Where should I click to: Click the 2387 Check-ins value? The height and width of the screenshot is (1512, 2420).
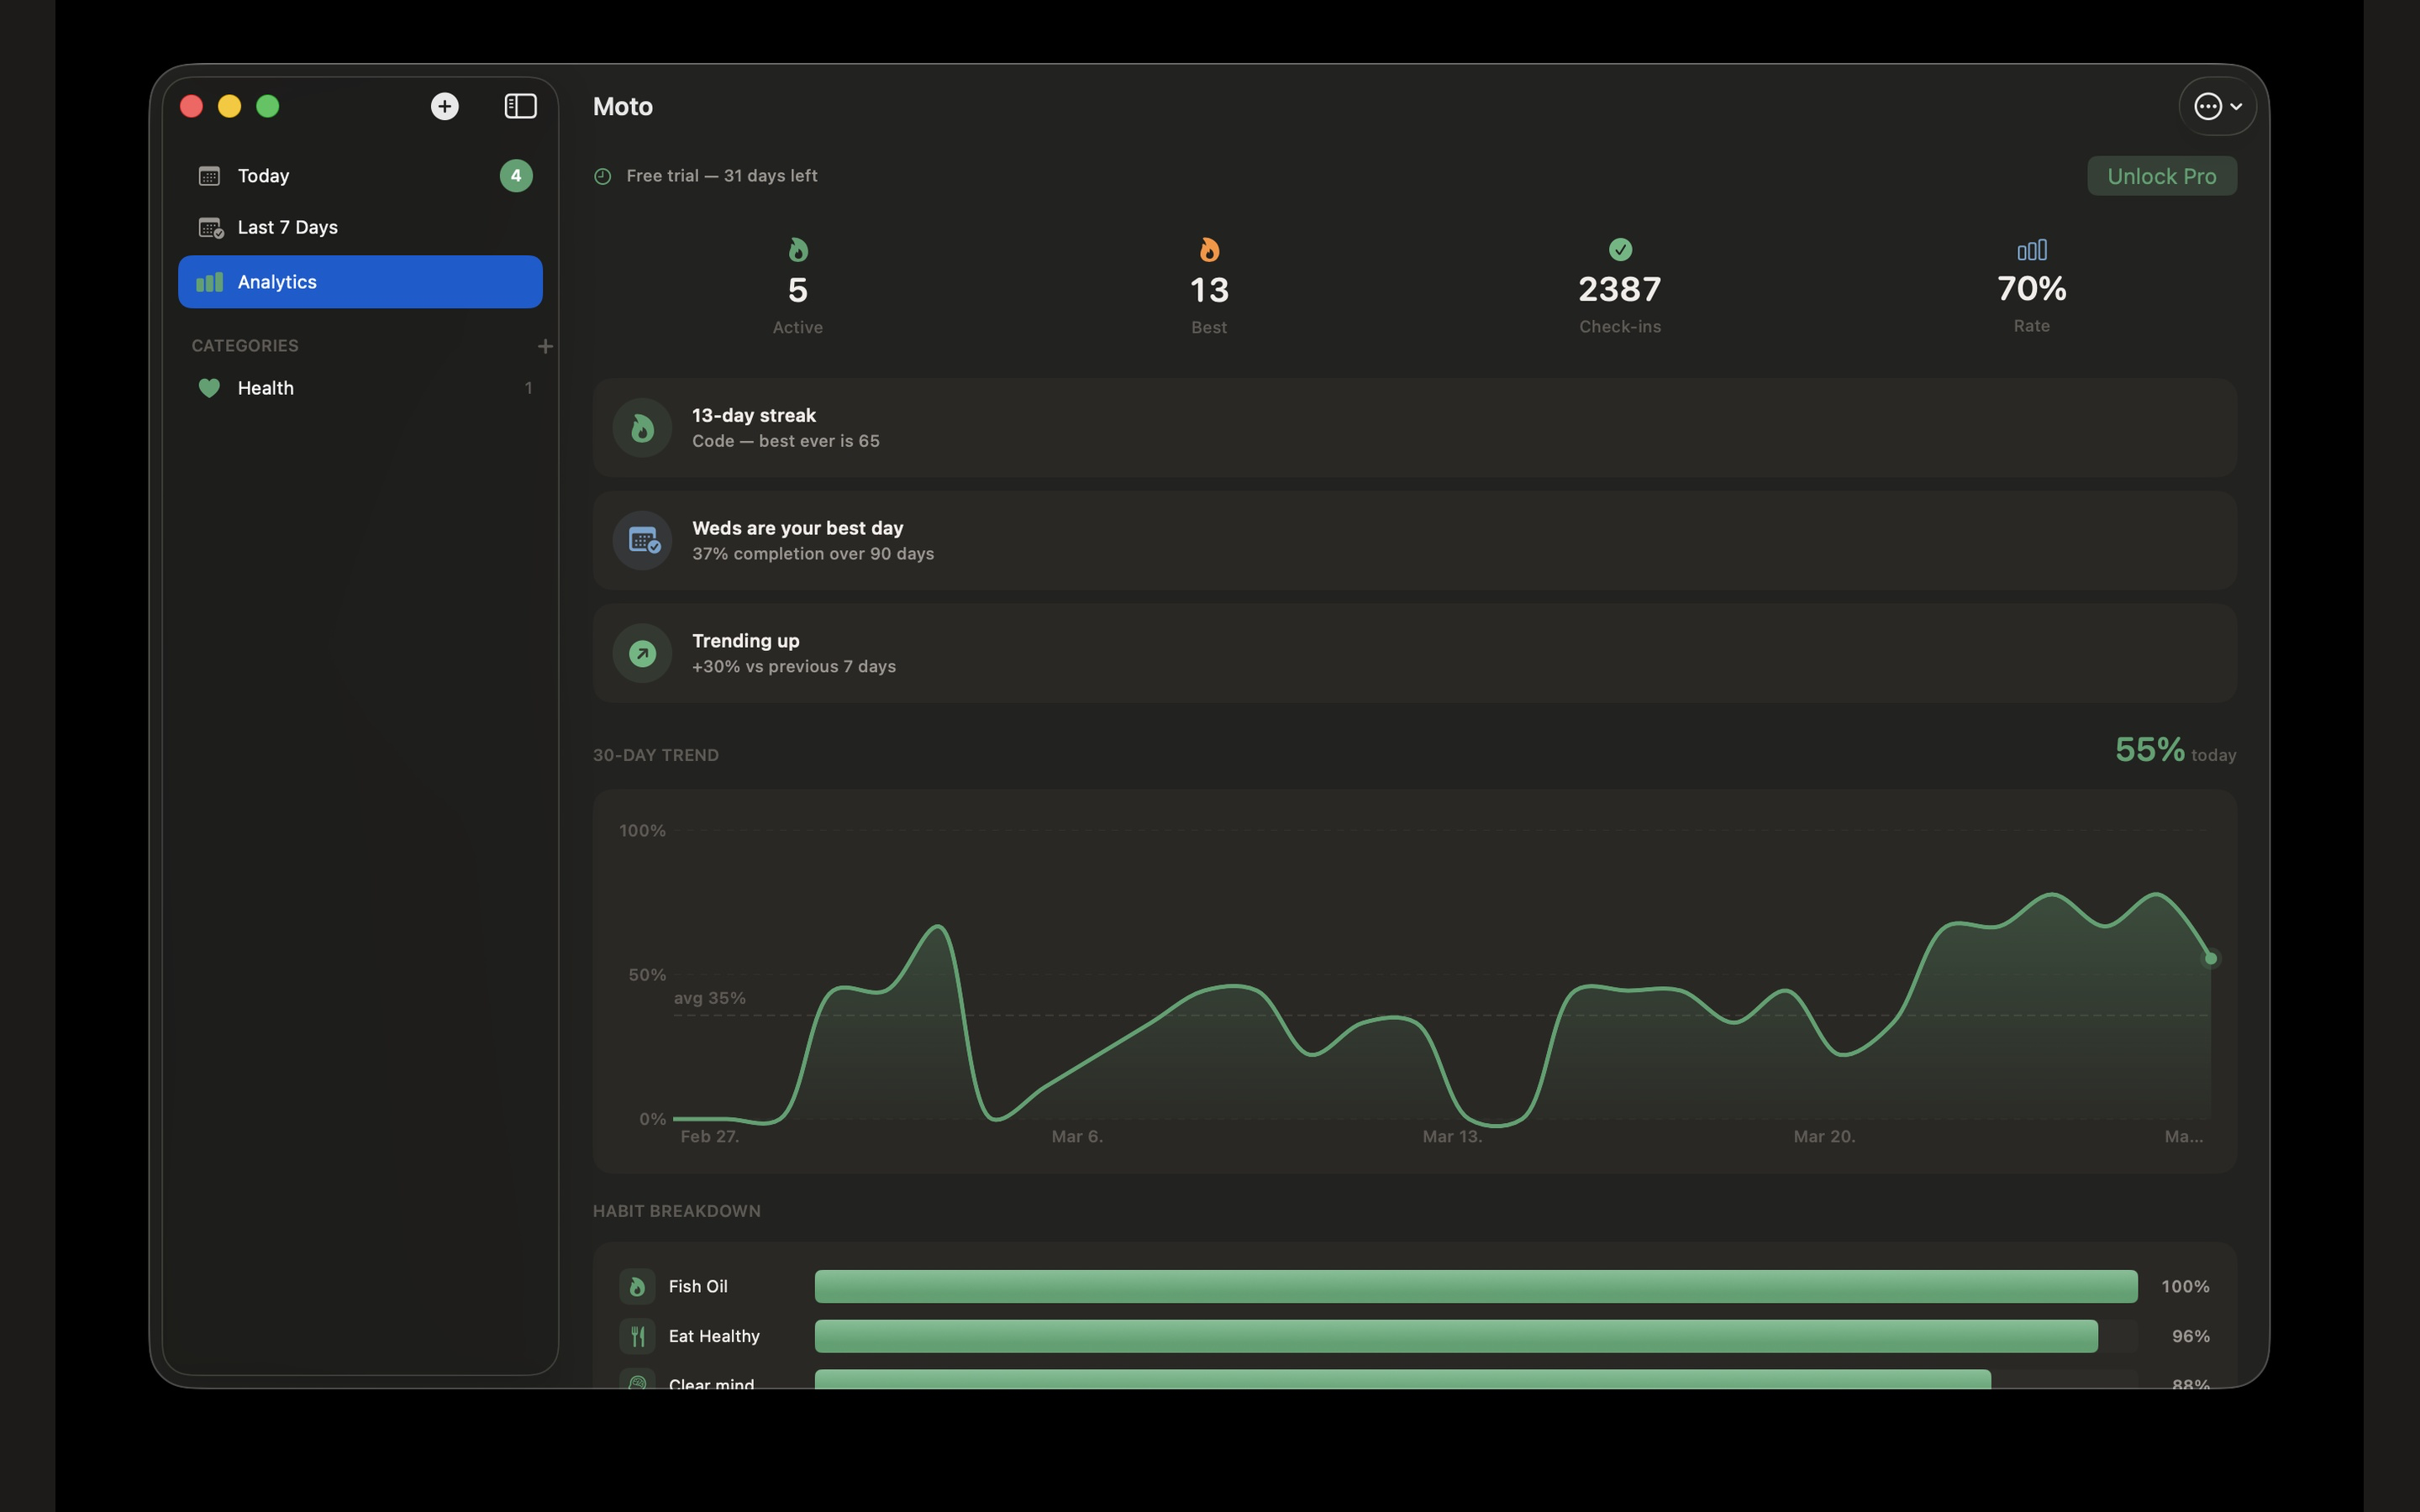[1620, 289]
